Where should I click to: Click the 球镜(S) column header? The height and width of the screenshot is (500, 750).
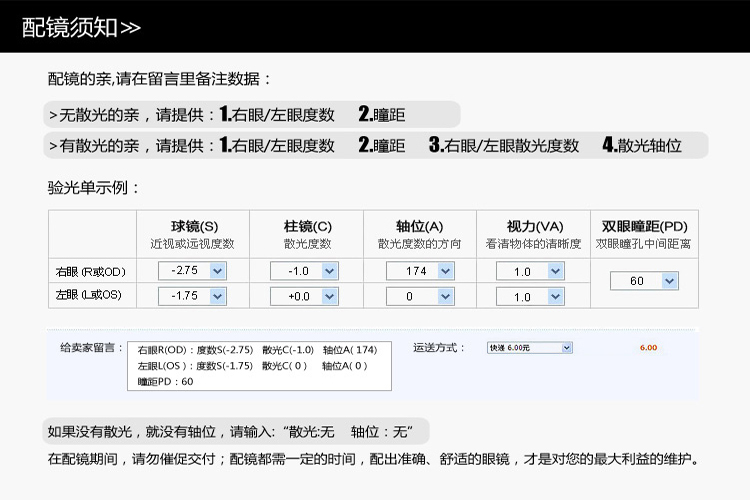[194, 226]
